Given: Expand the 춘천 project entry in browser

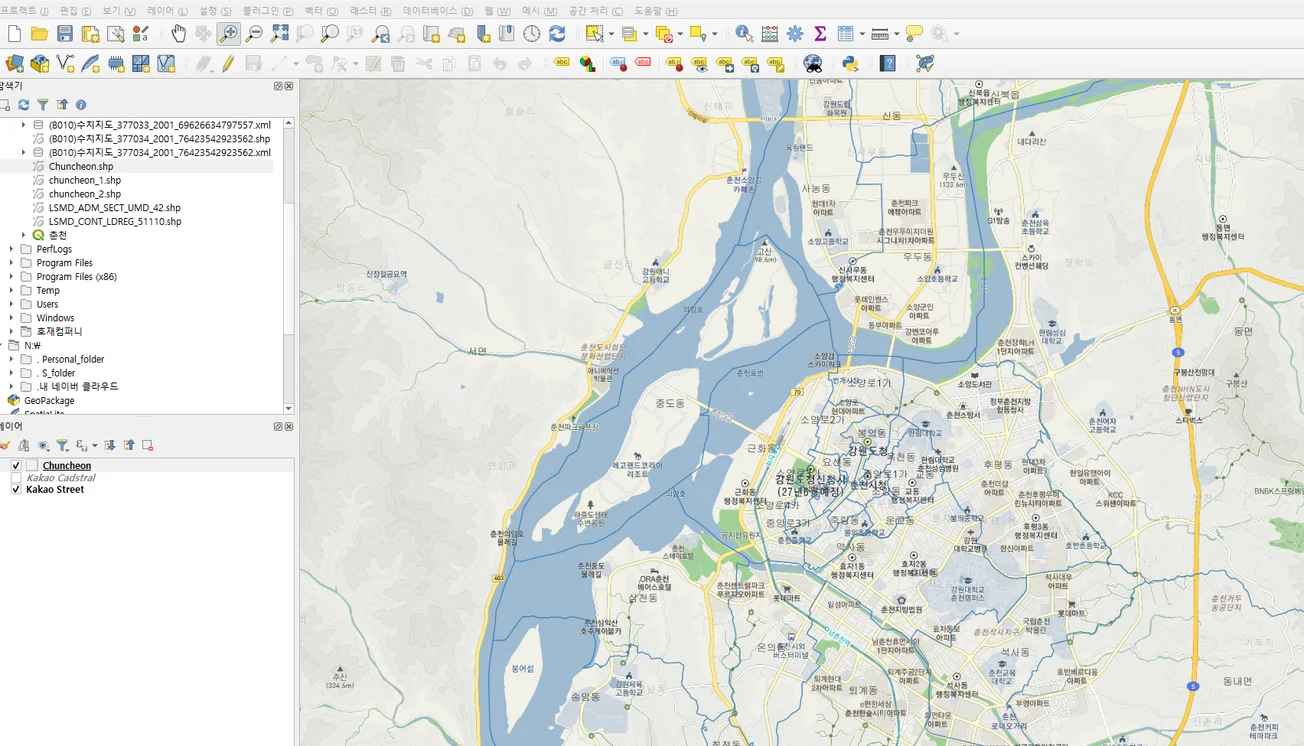Looking at the screenshot, I should pyautogui.click(x=23, y=235).
